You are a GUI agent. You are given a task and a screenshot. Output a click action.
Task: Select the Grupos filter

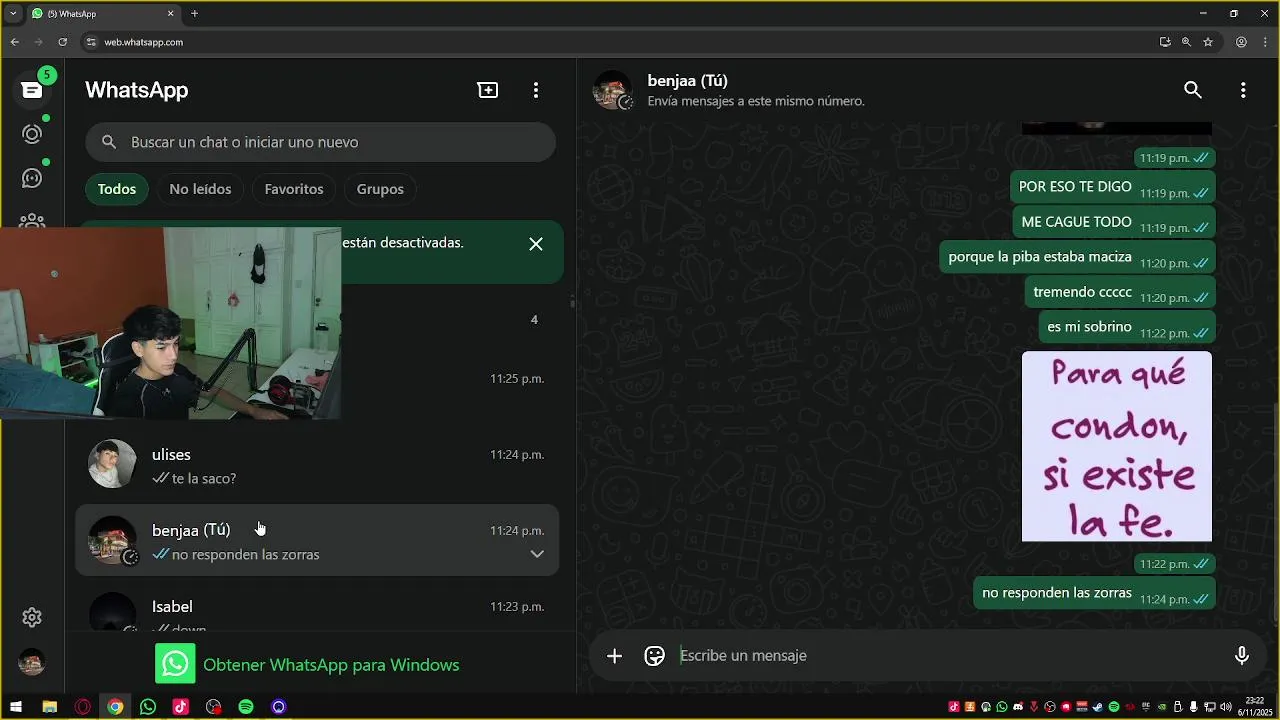pyautogui.click(x=380, y=189)
